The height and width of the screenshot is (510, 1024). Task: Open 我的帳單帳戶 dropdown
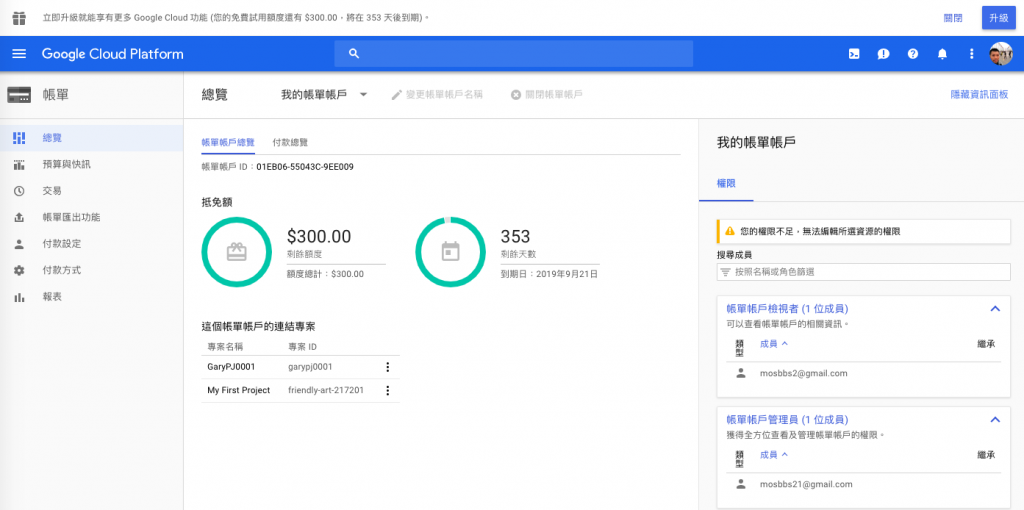click(325, 95)
